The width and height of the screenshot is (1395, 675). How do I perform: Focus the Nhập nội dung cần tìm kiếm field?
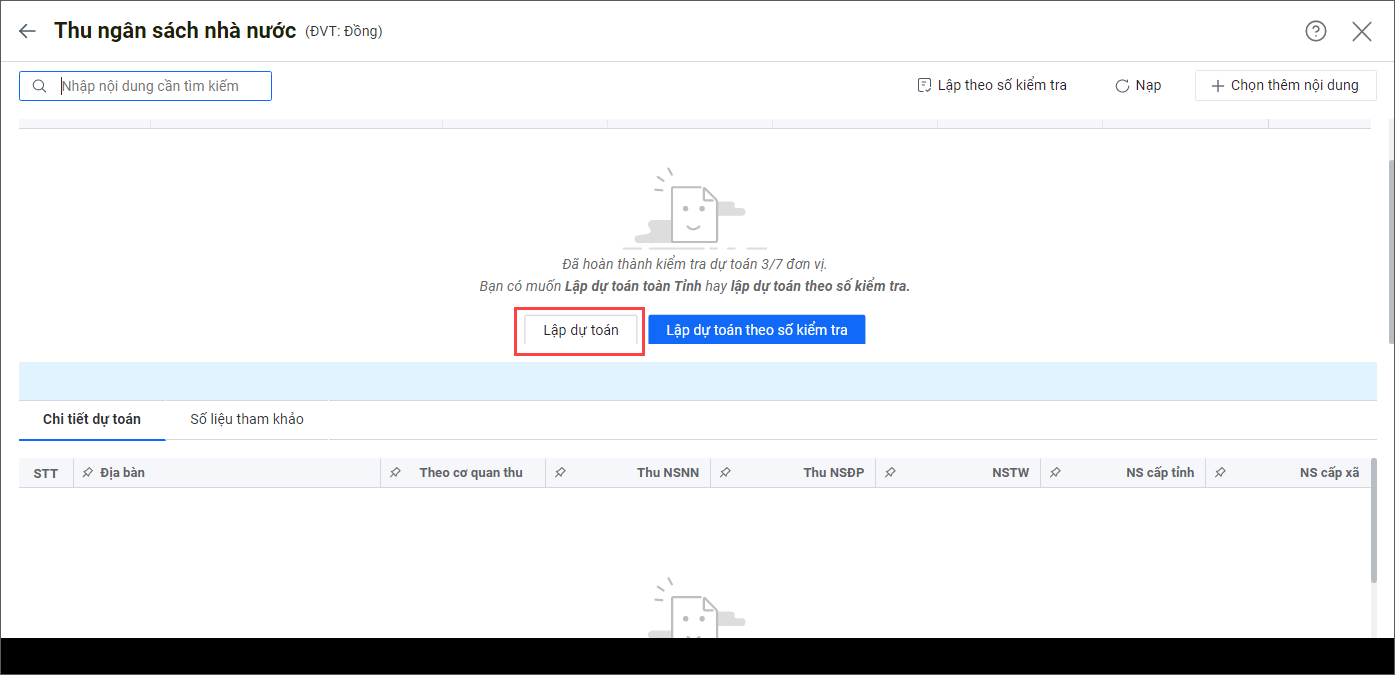(160, 86)
